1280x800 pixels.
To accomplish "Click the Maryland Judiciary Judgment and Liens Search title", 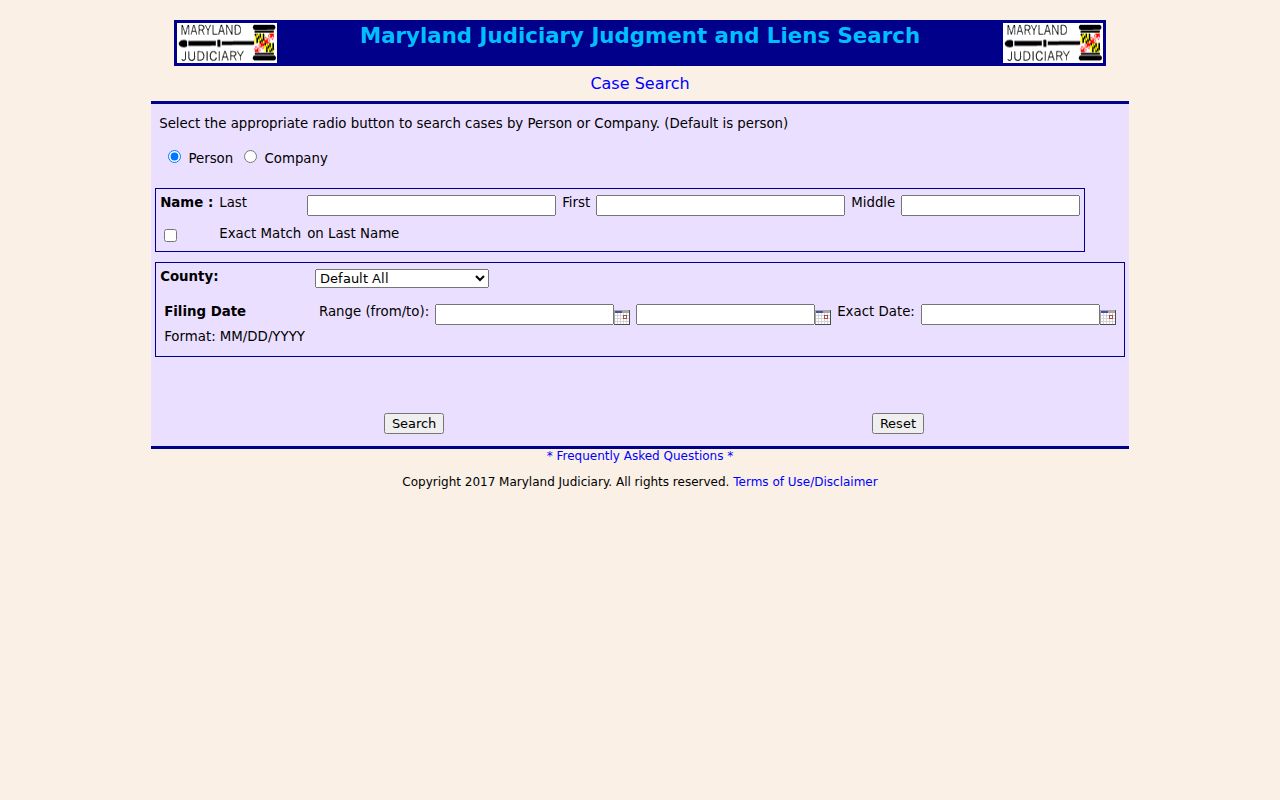I will 640,36.
